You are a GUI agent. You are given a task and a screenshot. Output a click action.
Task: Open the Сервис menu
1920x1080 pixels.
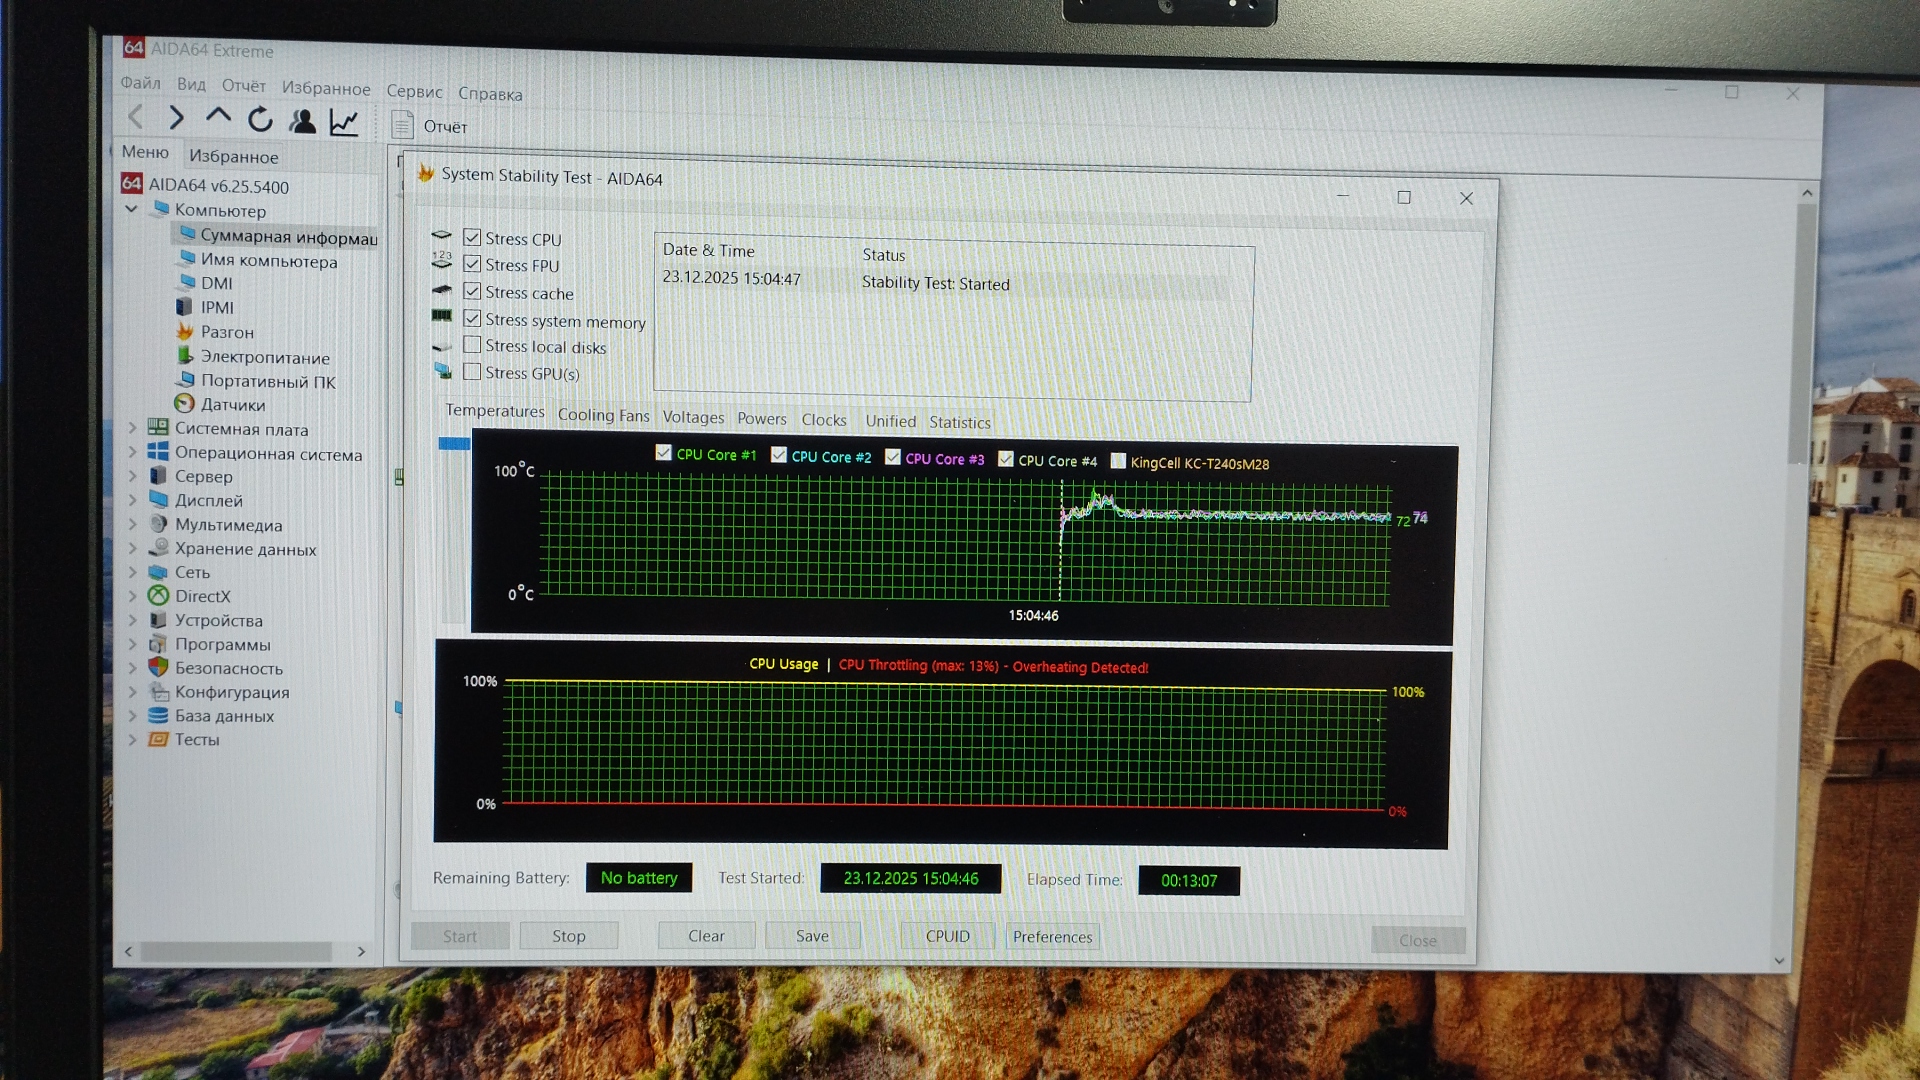(414, 91)
